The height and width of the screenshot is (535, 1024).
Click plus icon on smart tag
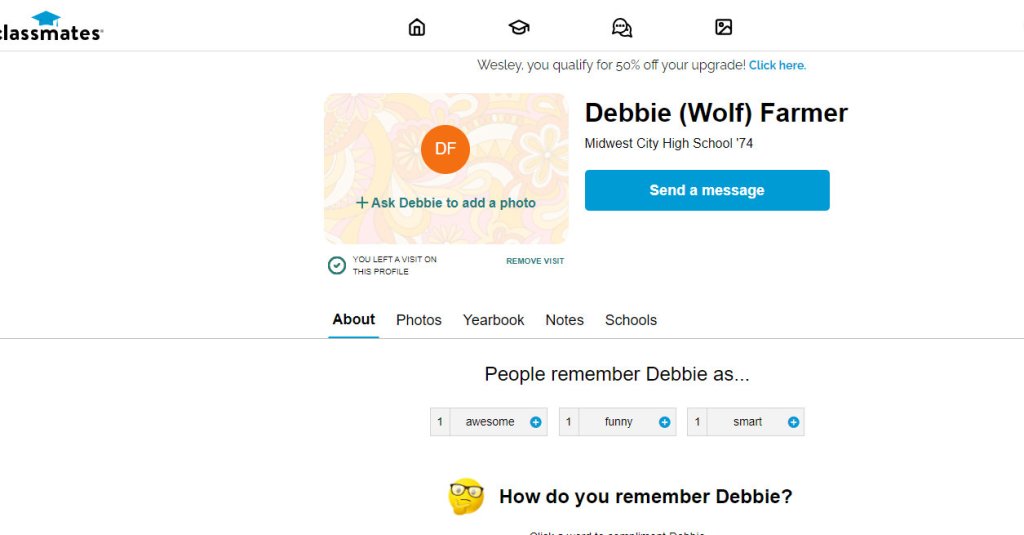pos(794,422)
